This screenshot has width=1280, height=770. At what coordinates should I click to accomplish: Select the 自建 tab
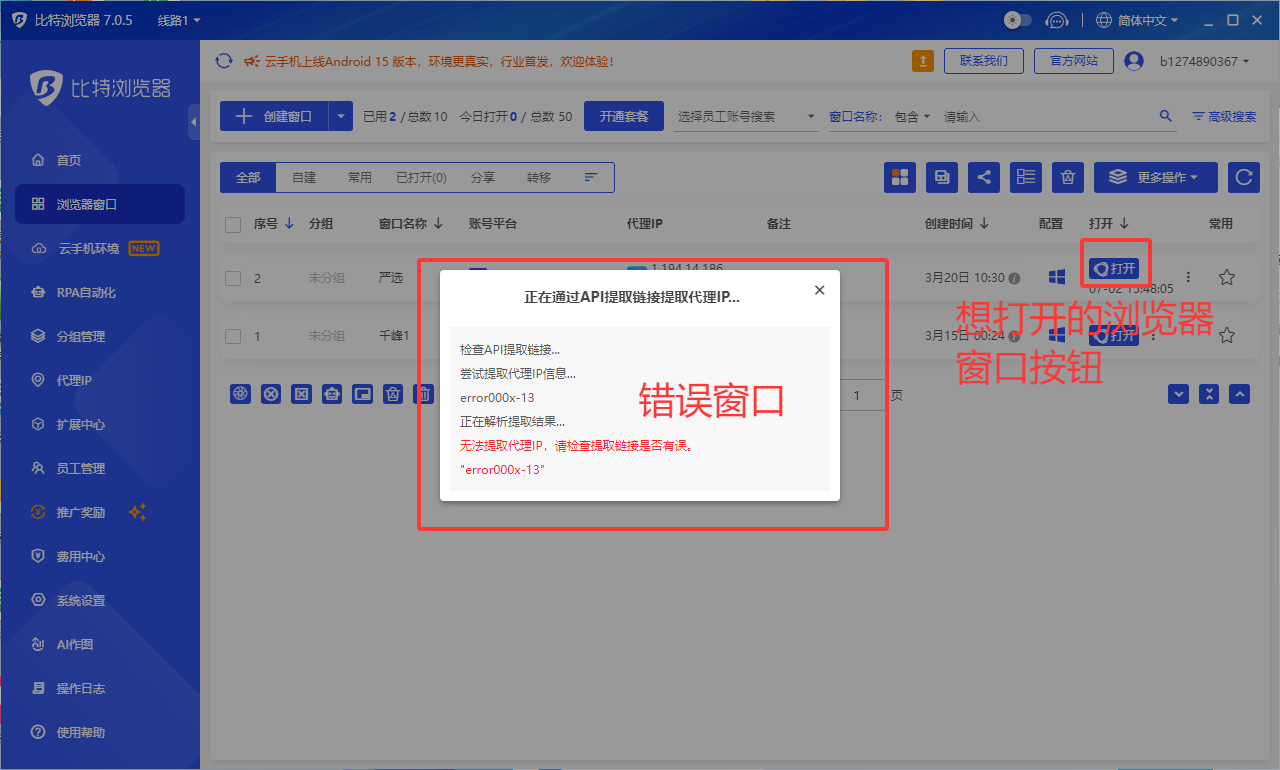(x=304, y=177)
